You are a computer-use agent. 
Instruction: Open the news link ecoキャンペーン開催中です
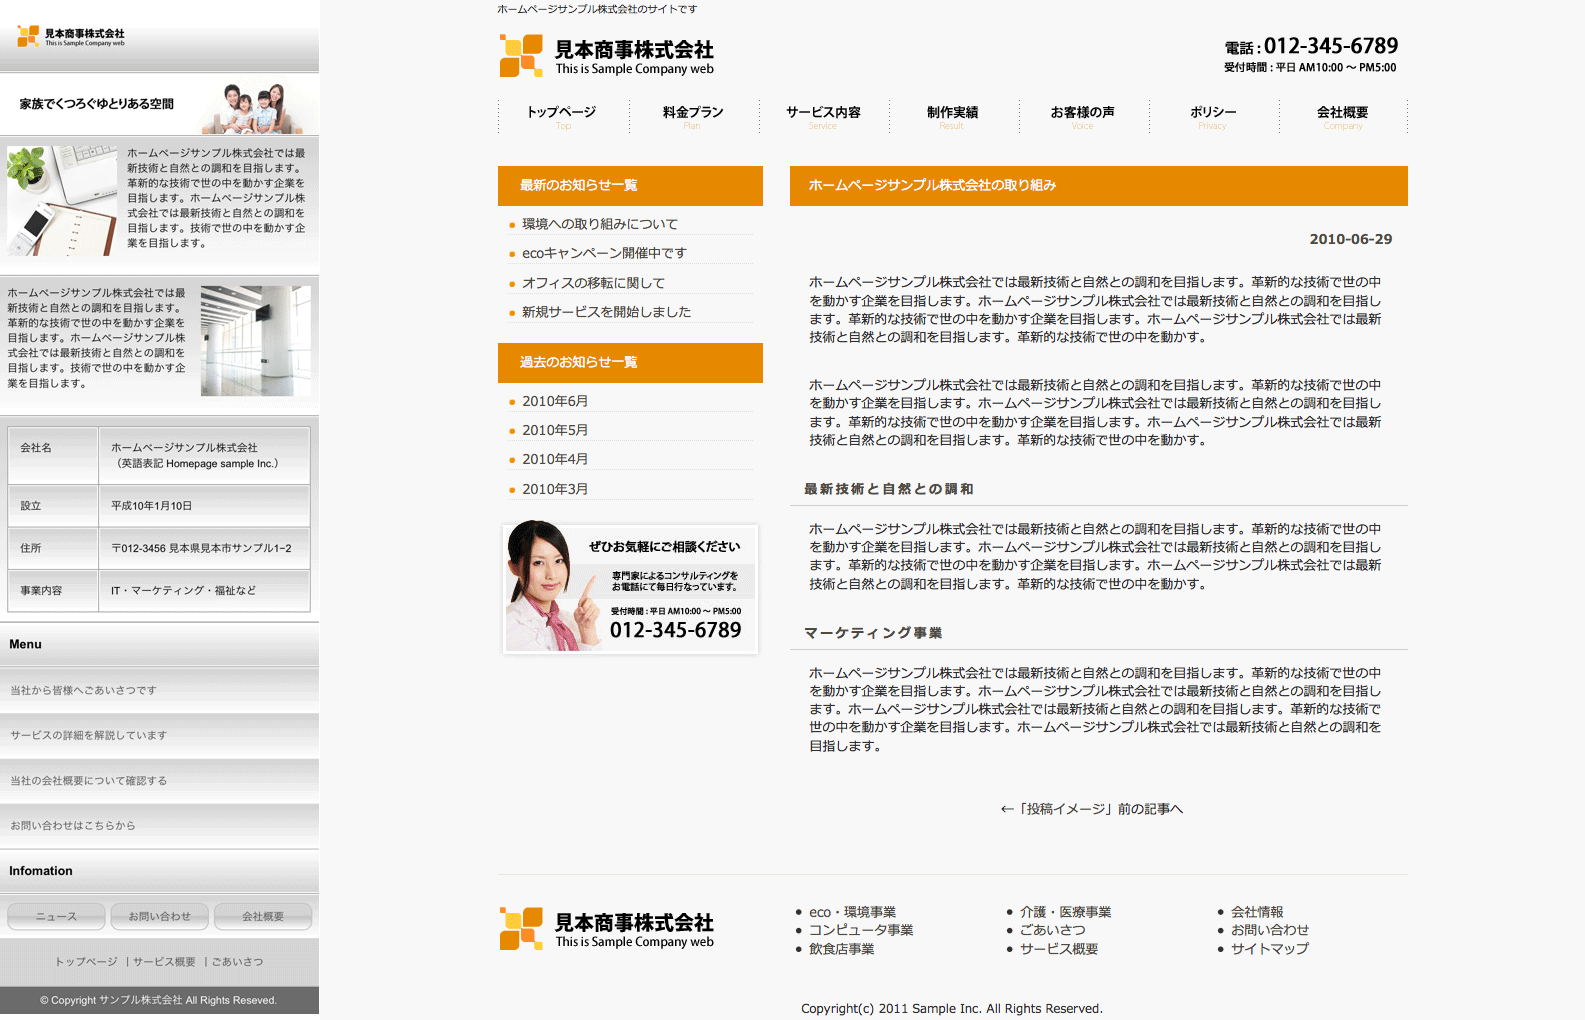click(604, 254)
